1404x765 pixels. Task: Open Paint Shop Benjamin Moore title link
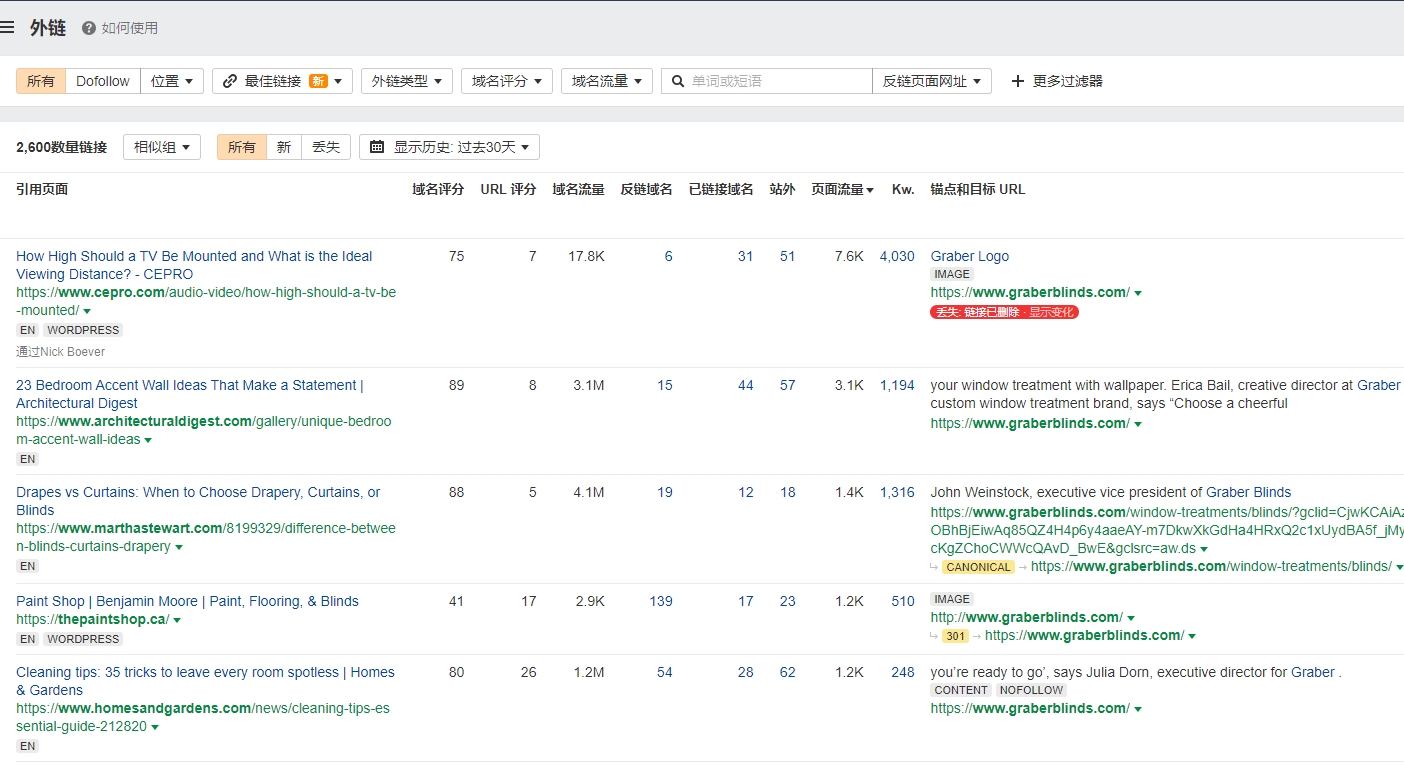coord(187,601)
